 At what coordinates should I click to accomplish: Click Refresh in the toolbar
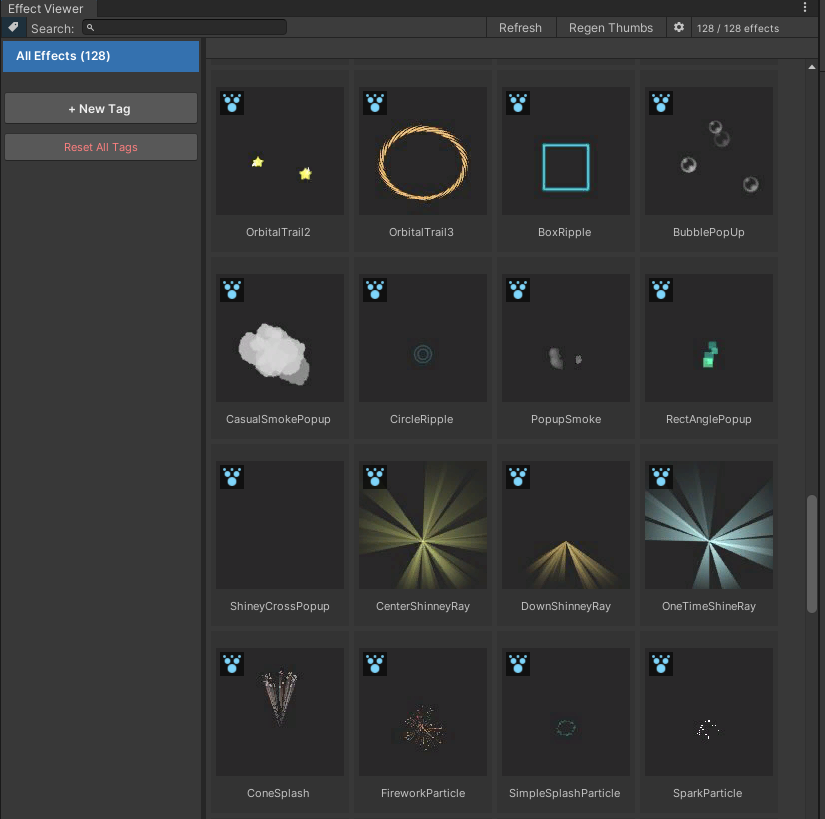pyautogui.click(x=520, y=28)
